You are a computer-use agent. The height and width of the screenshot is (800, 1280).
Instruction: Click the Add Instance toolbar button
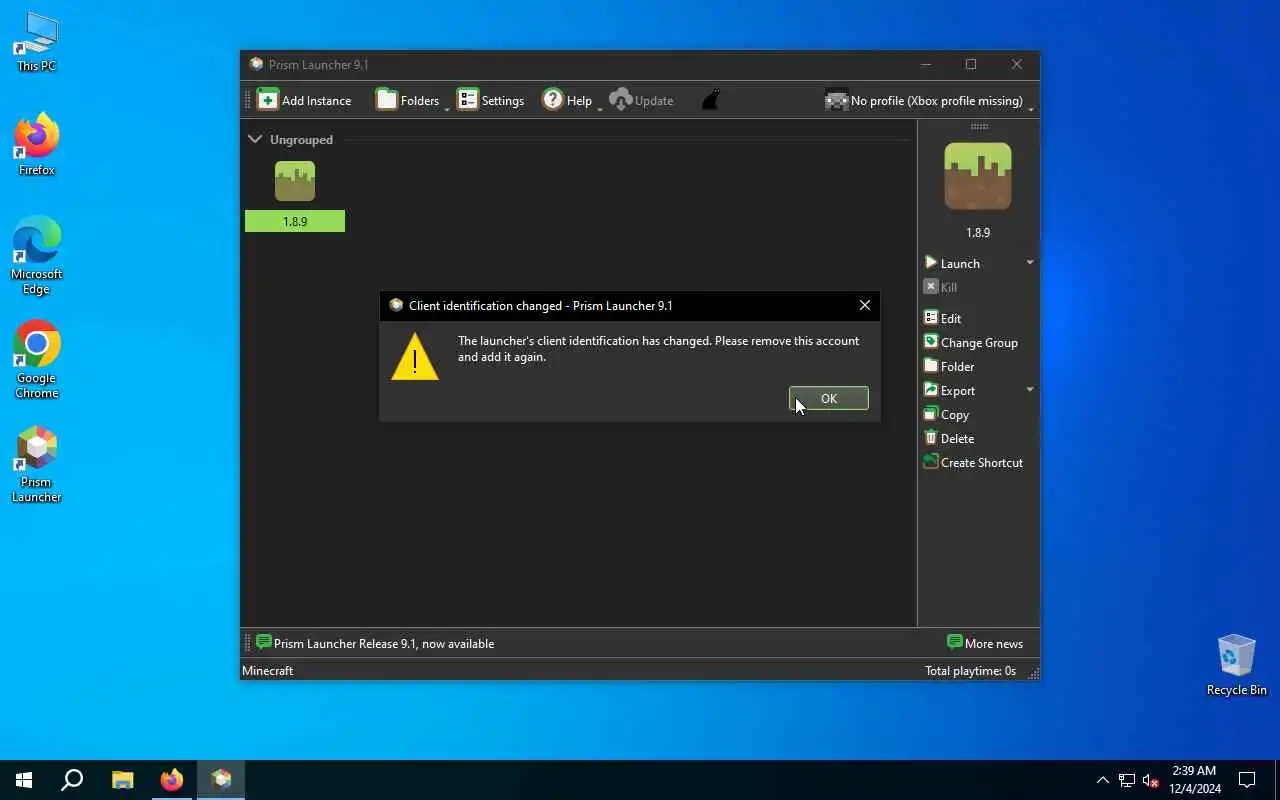[x=305, y=100]
